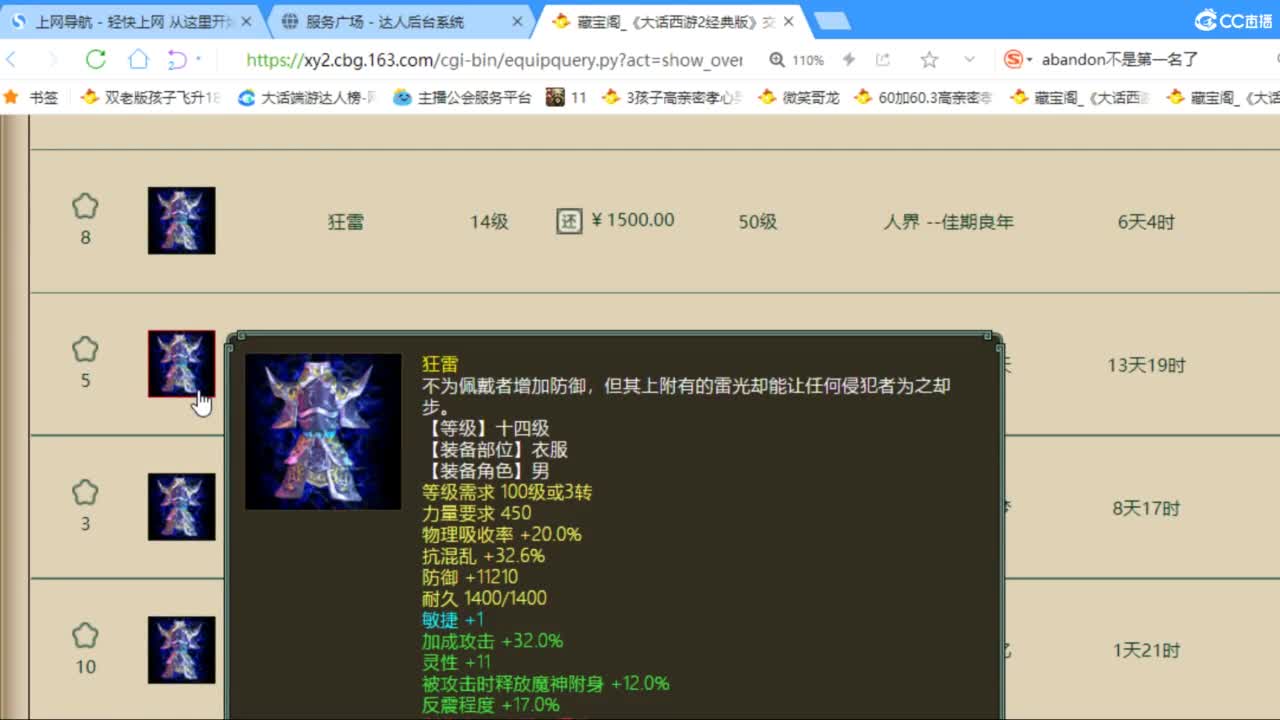Click the Sogou search engine icon
Image resolution: width=1280 pixels, height=720 pixels.
[1014, 60]
